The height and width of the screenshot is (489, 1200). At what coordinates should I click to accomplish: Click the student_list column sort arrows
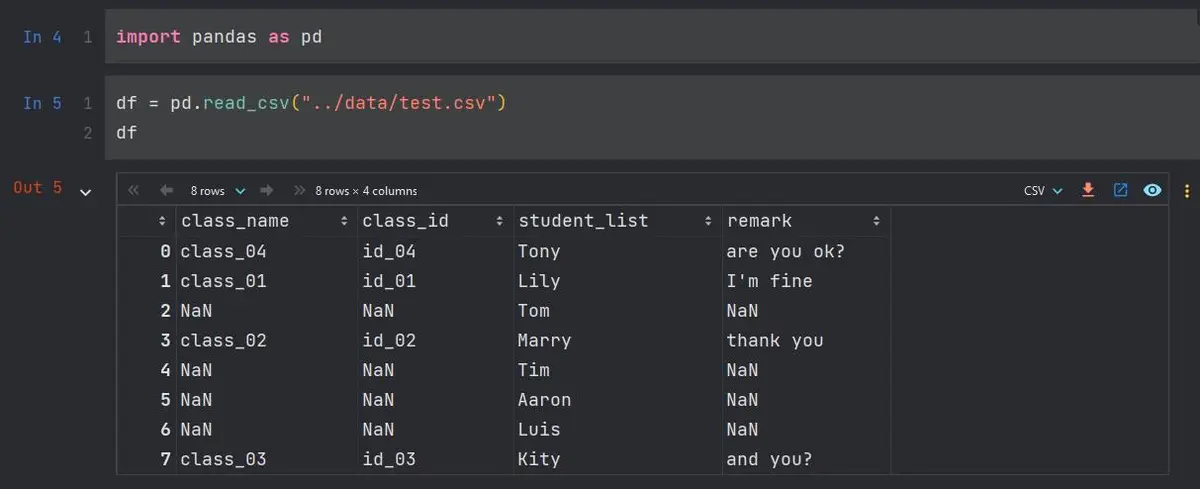pos(708,221)
